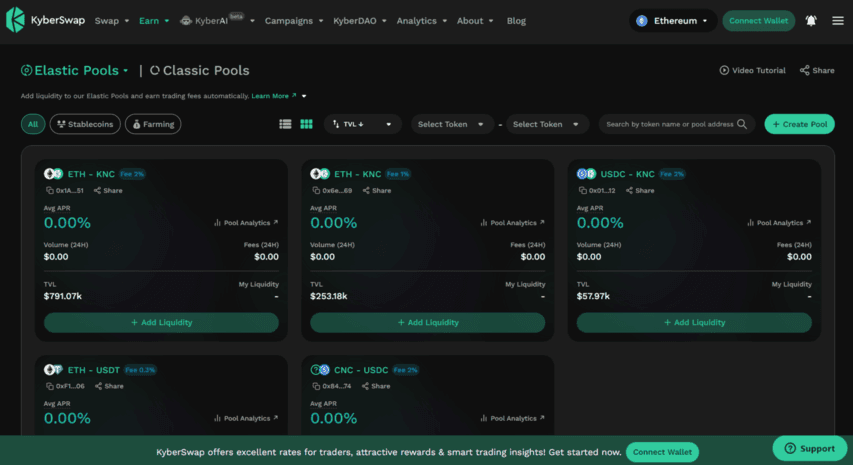Share the ETH-KNC Fee 1% pool
The height and width of the screenshot is (465, 853).
point(376,190)
